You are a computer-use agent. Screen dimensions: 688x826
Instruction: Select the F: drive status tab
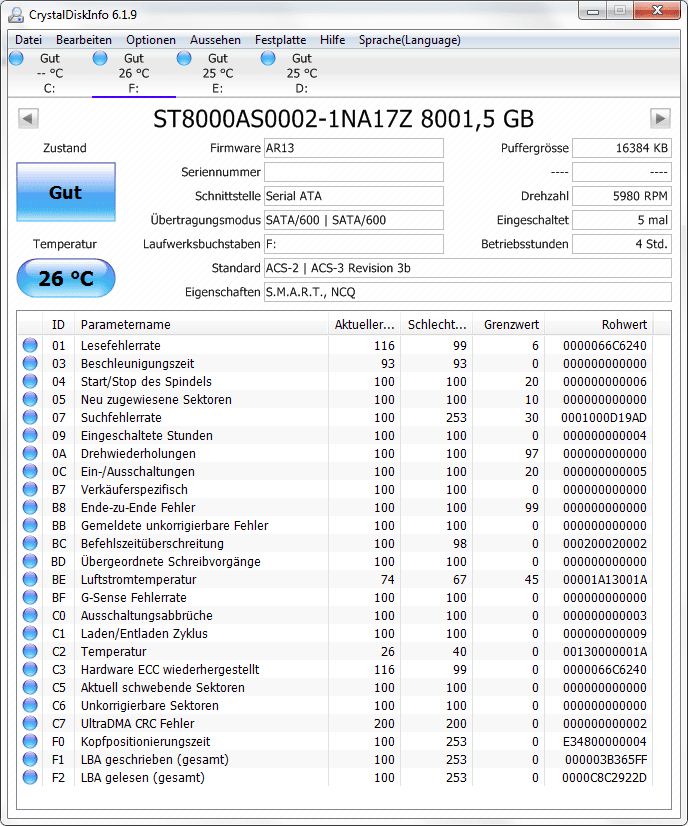[x=134, y=73]
